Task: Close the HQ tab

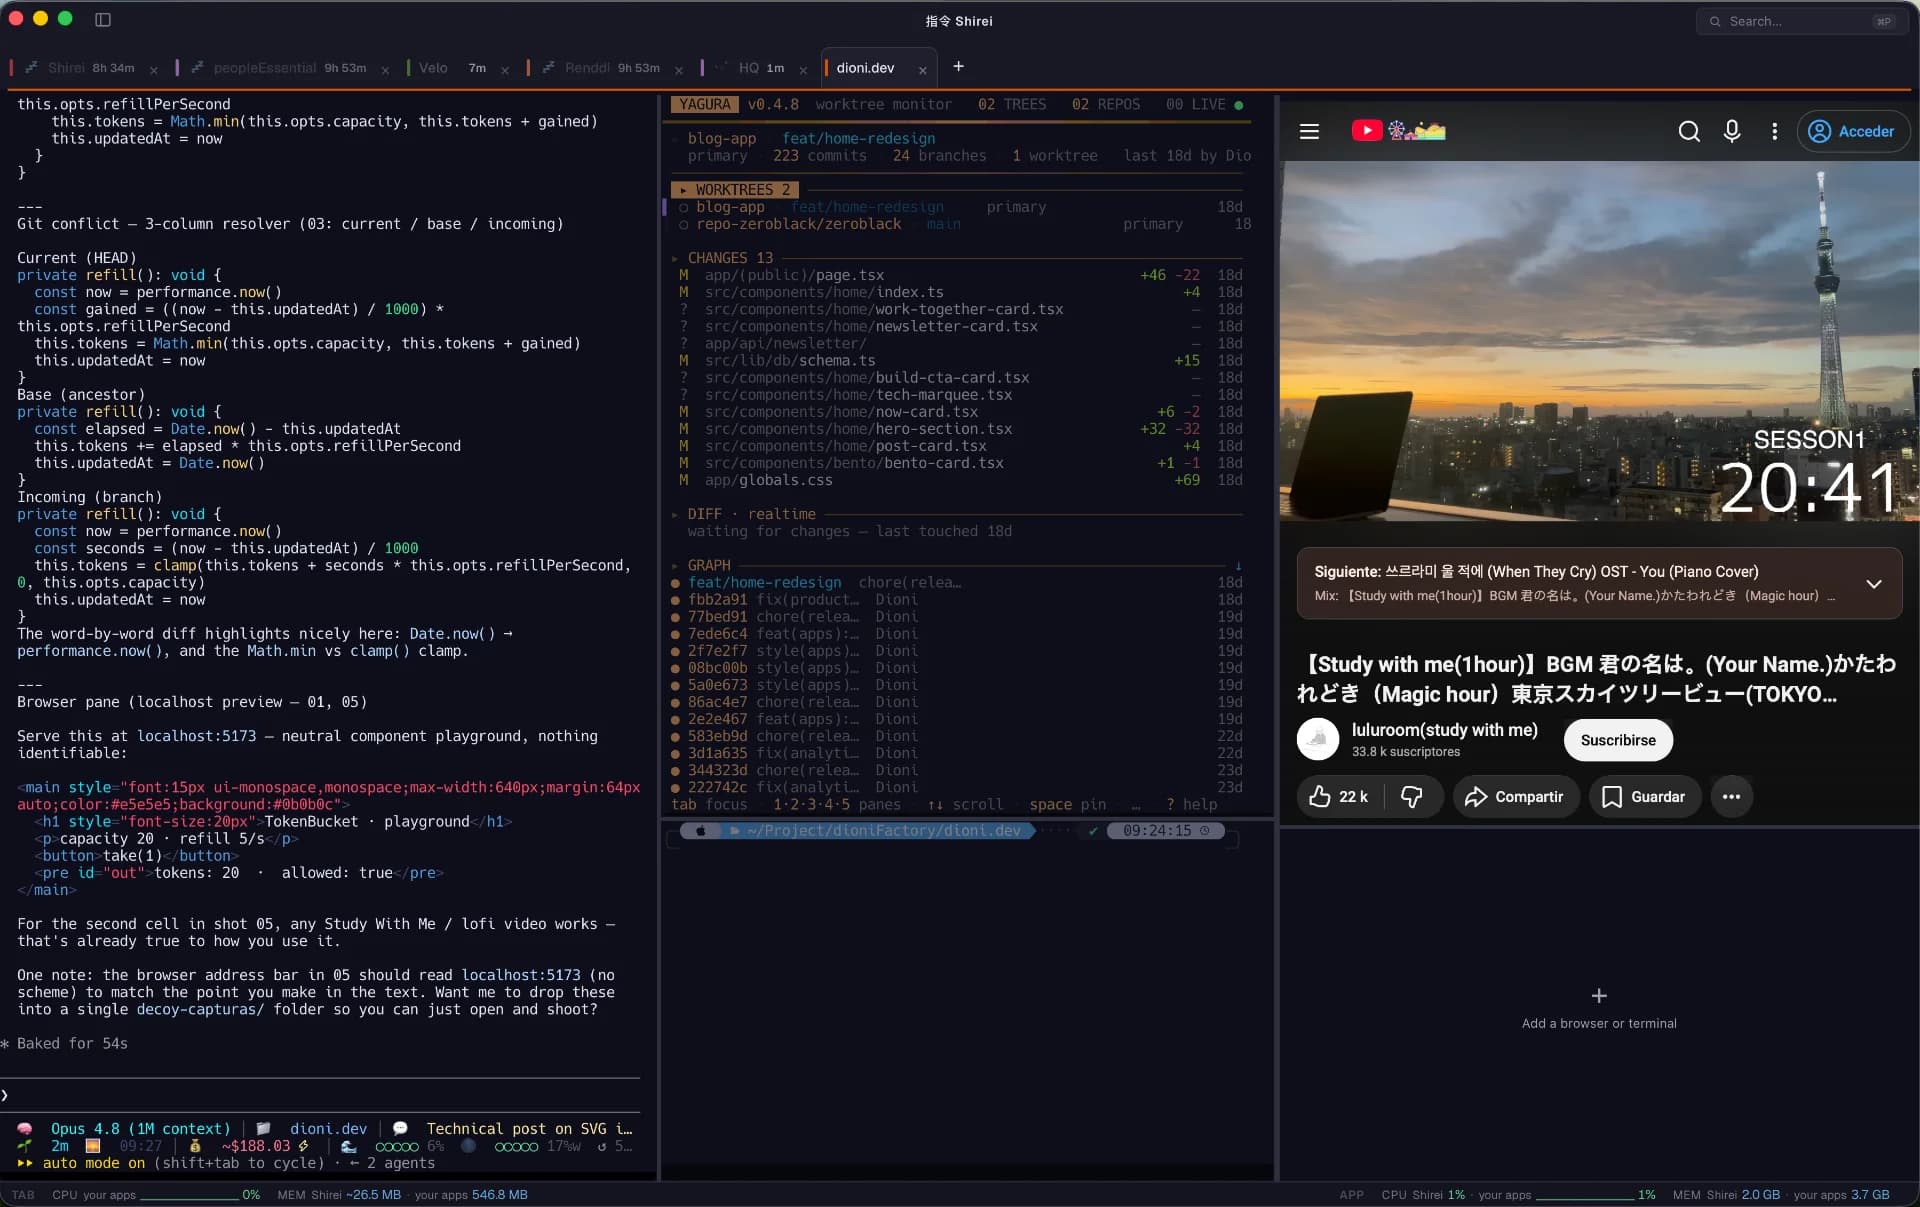Action: (804, 69)
